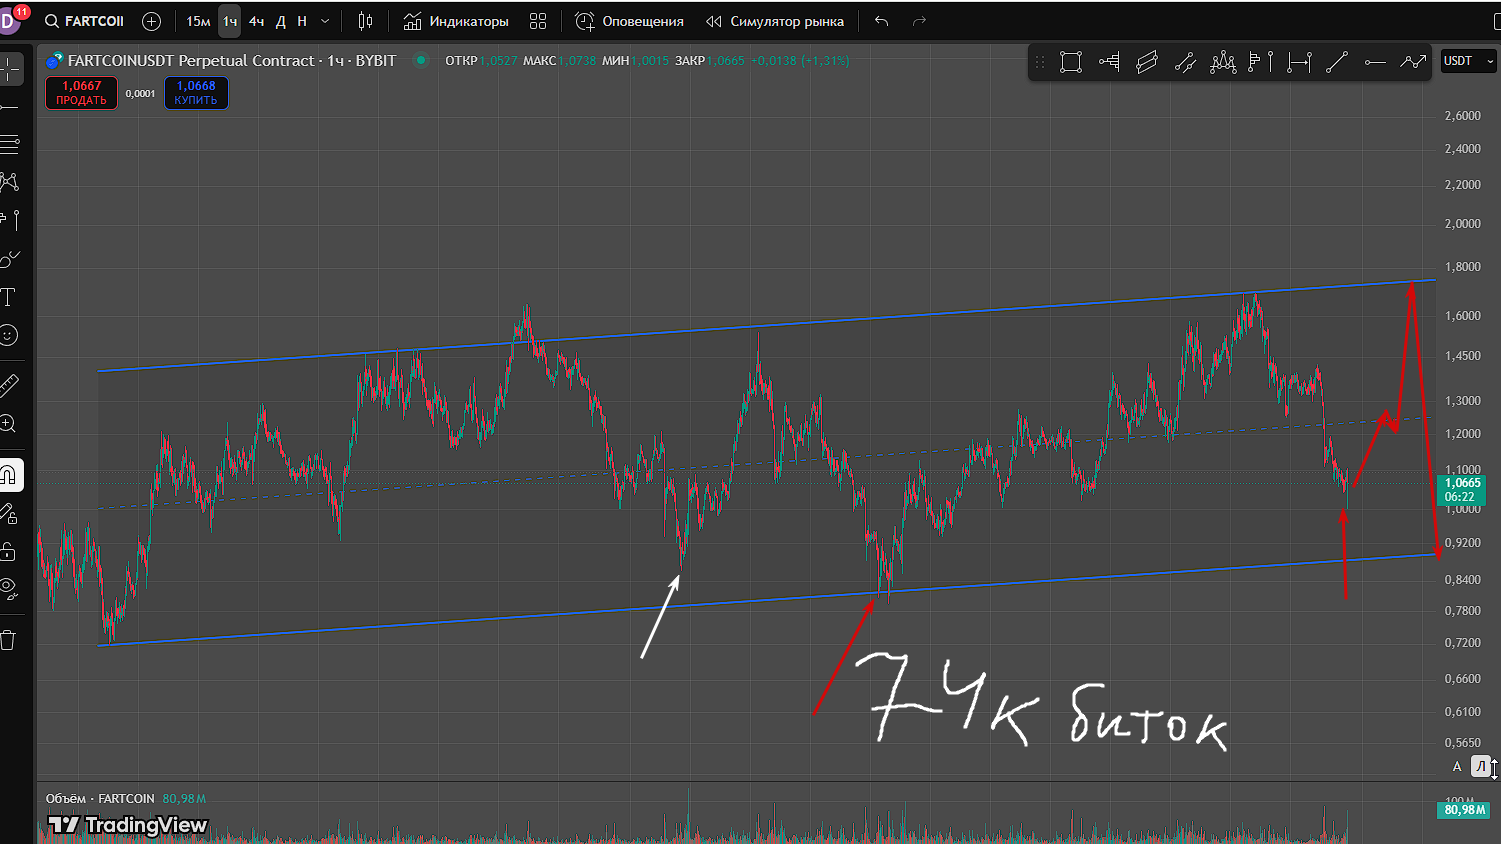The image size is (1501, 844).
Task: Switch to the Д daily timeframe
Action: coord(281,21)
